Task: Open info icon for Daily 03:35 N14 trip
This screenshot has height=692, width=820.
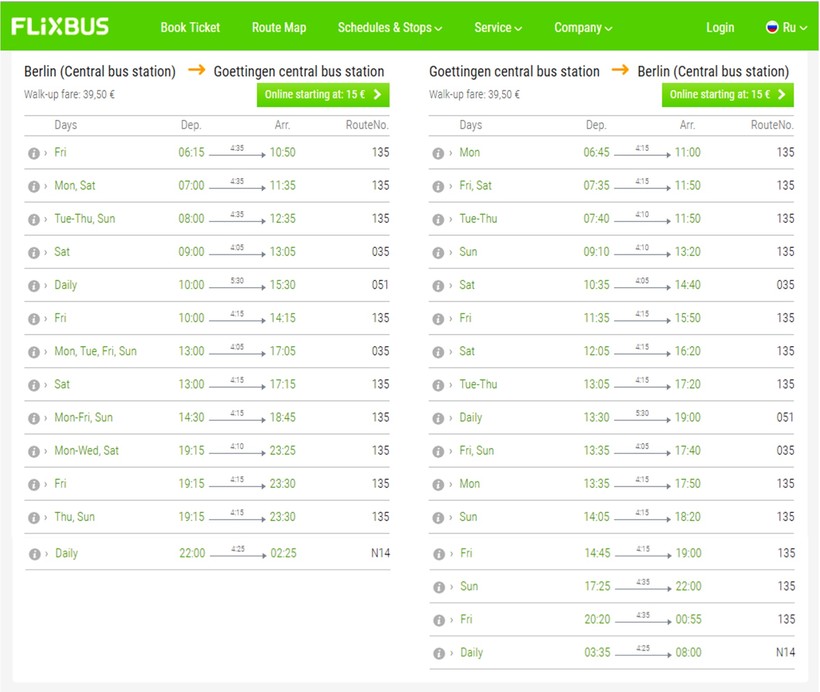Action: click(x=438, y=653)
